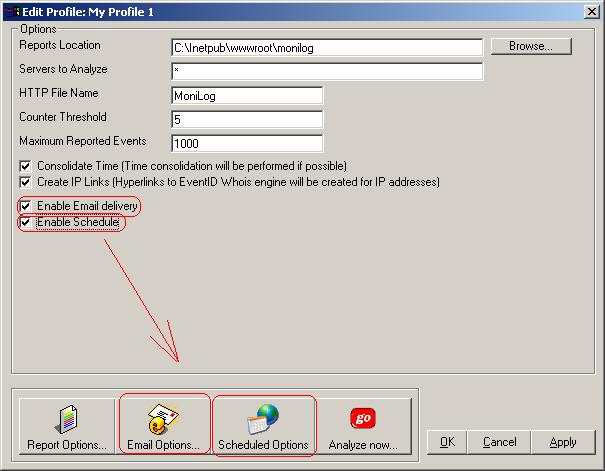Image resolution: width=605 pixels, height=471 pixels.
Task: Click the Counter Threshold input box
Action: click(x=247, y=119)
